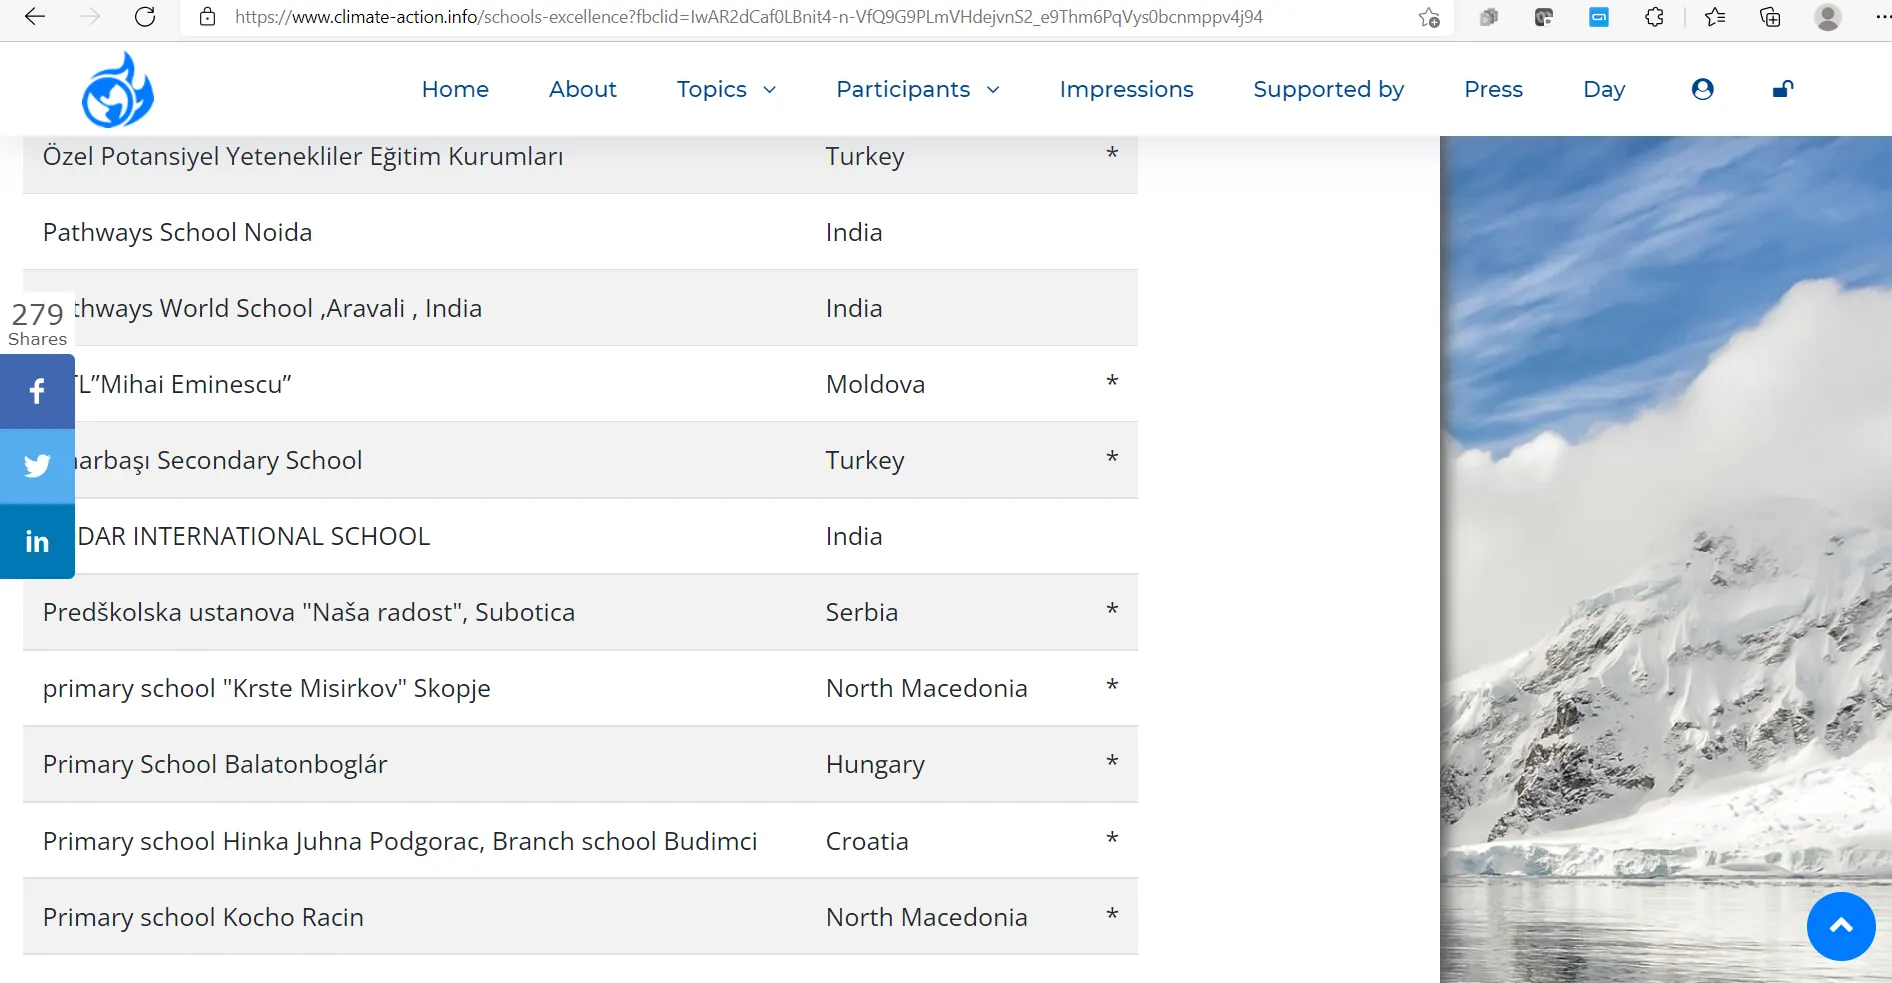
Task: Reload the page with browser refresh icon
Action: tap(145, 17)
